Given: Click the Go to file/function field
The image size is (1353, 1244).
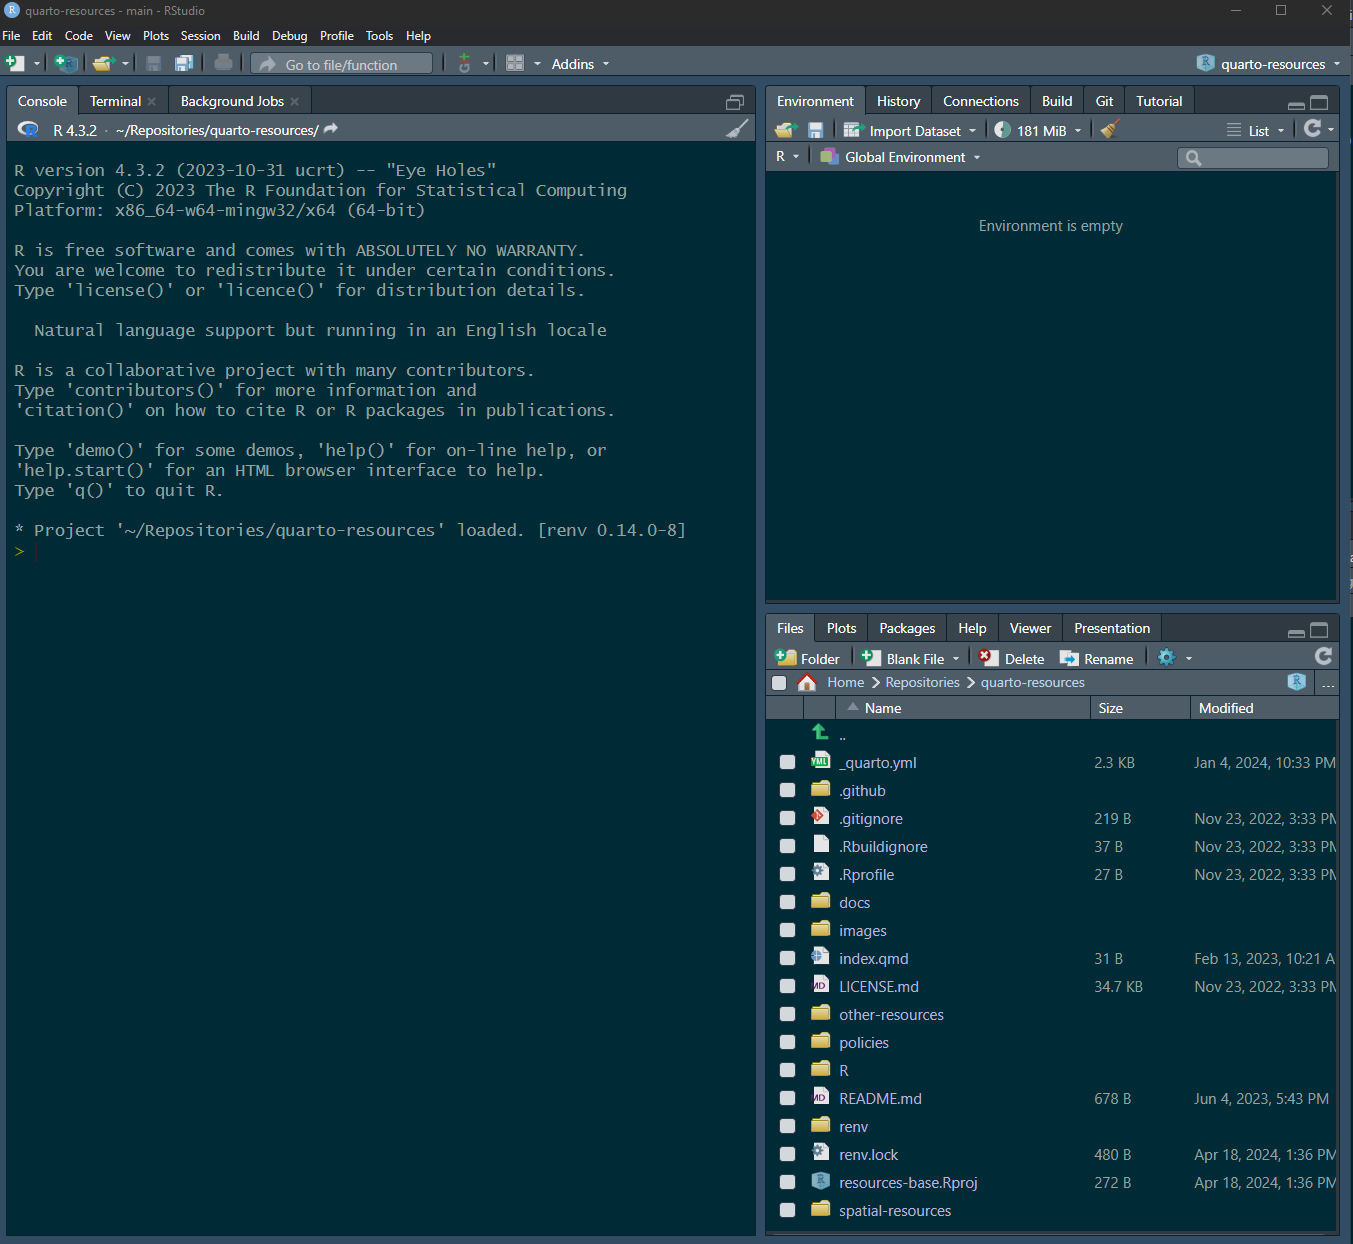Looking at the screenshot, I should (342, 65).
